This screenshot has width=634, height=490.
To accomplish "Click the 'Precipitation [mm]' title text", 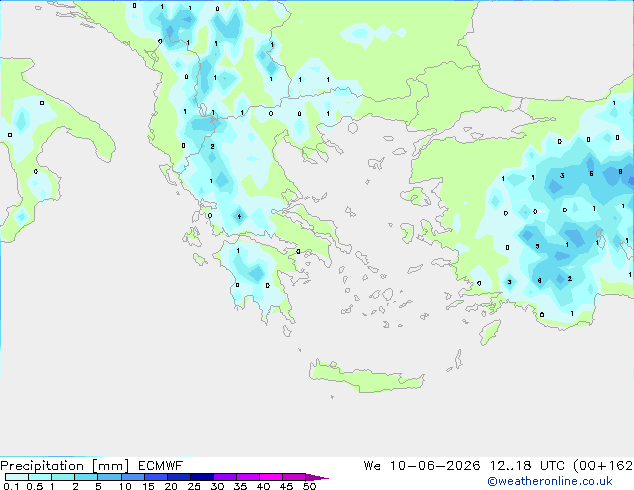I will 65,466.
